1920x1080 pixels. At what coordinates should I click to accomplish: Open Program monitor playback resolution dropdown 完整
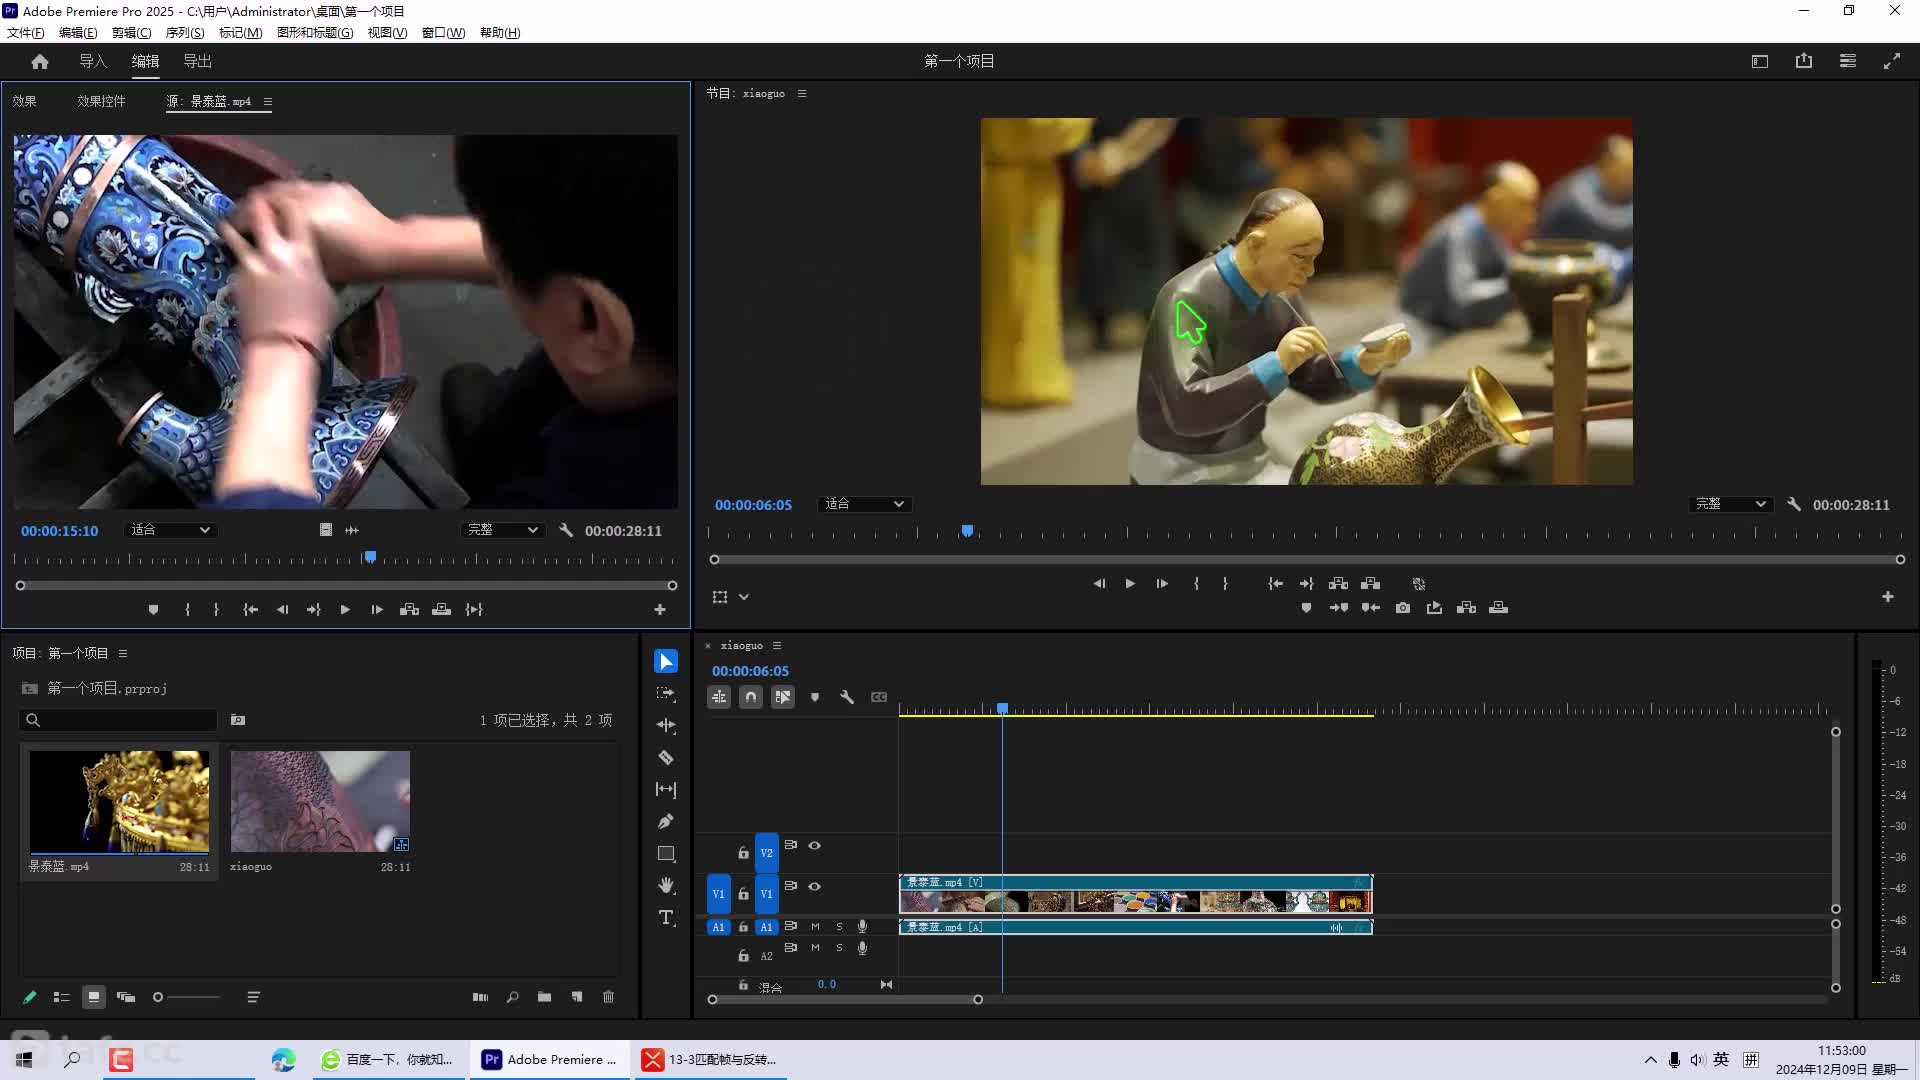pos(1731,505)
